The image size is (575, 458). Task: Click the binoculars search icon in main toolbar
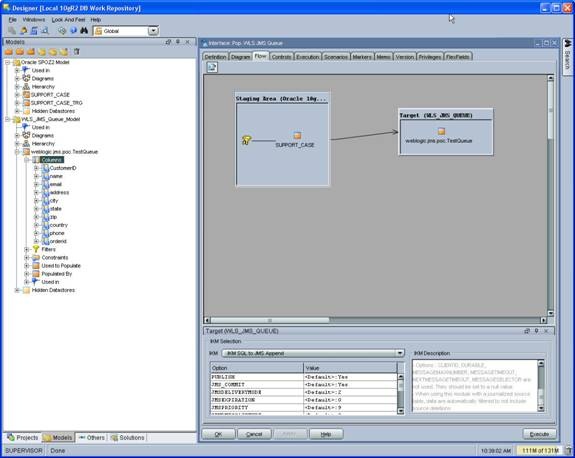coord(84,31)
